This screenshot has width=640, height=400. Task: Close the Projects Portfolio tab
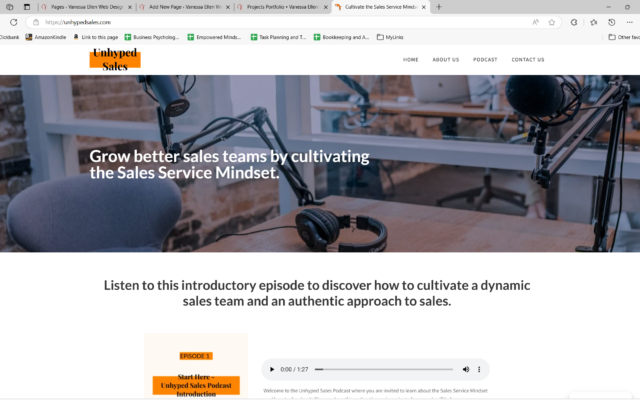pyautogui.click(x=326, y=7)
